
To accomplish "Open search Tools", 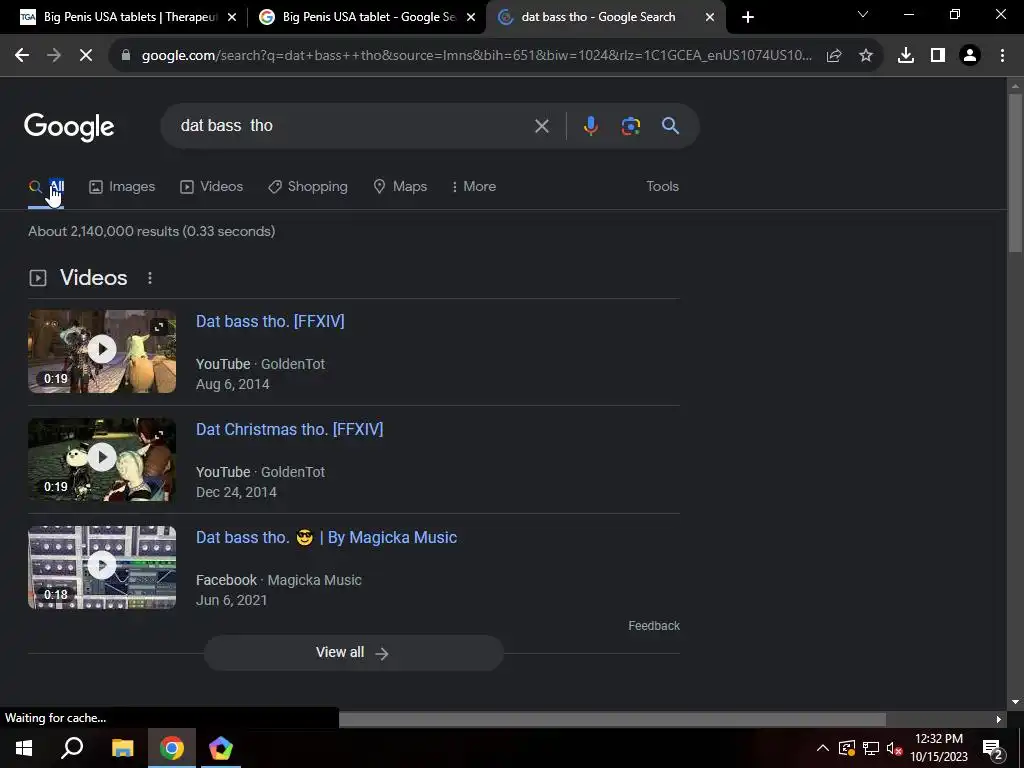I will coord(662,187).
